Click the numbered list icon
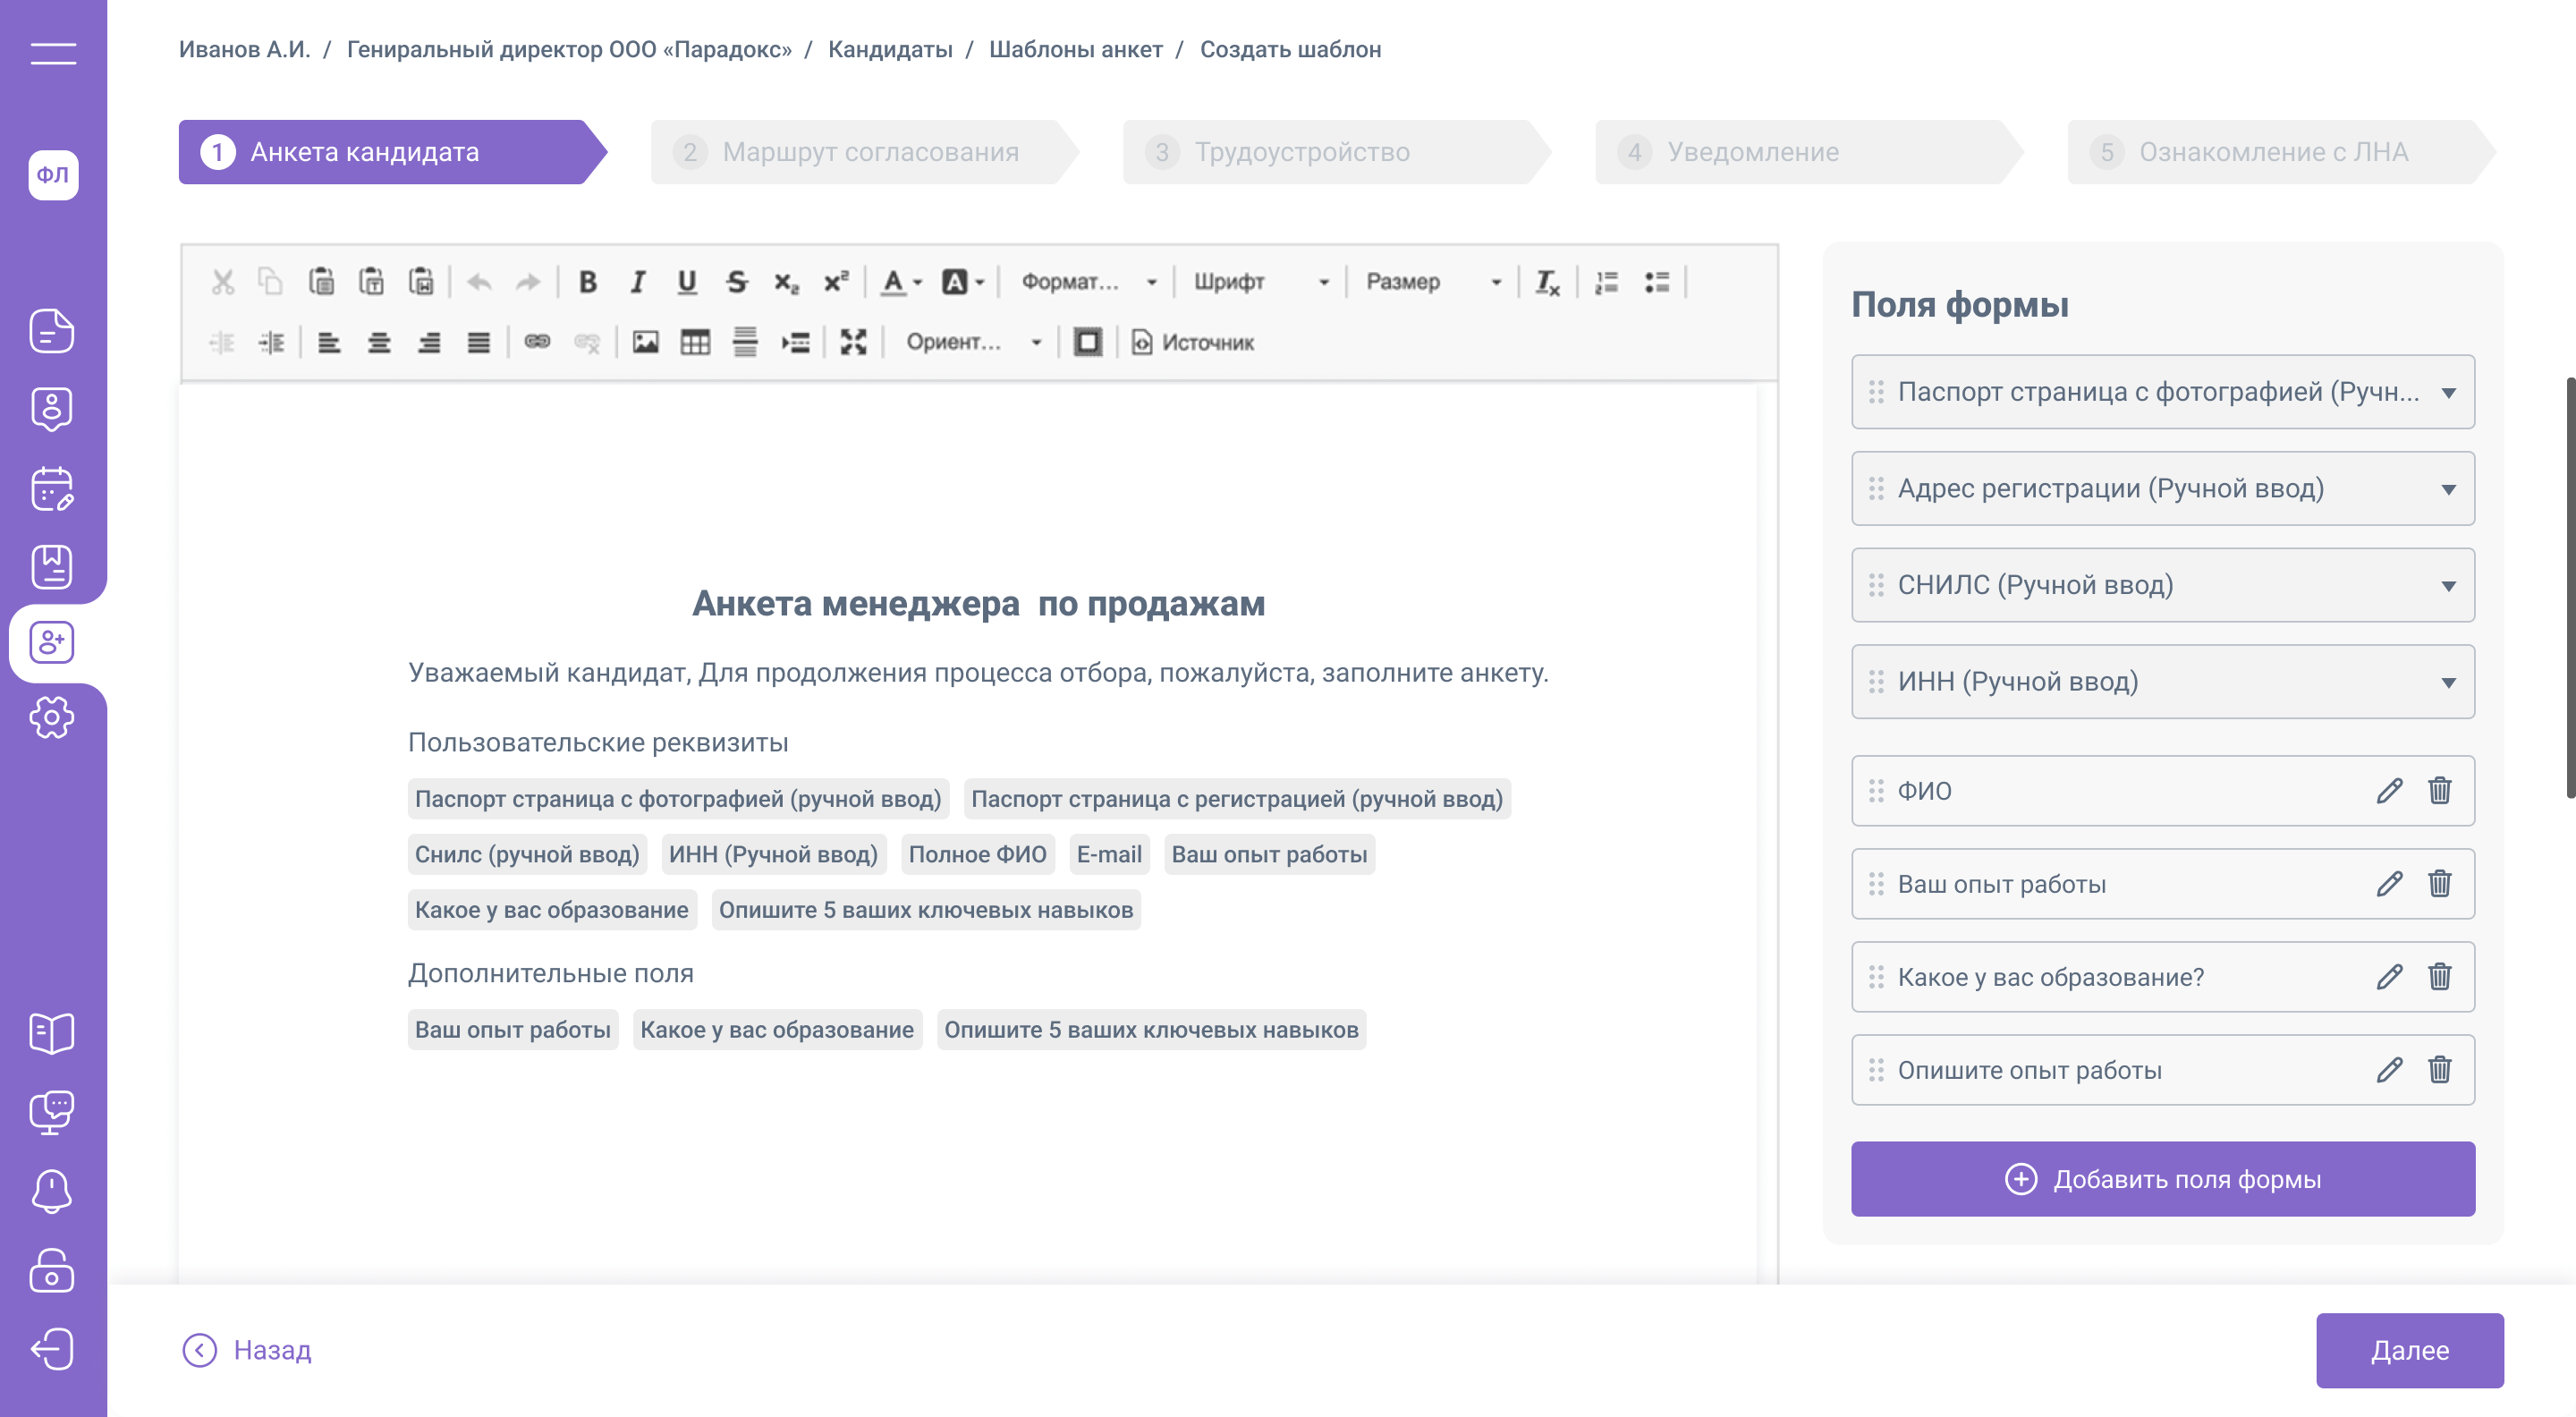 click(x=1606, y=282)
